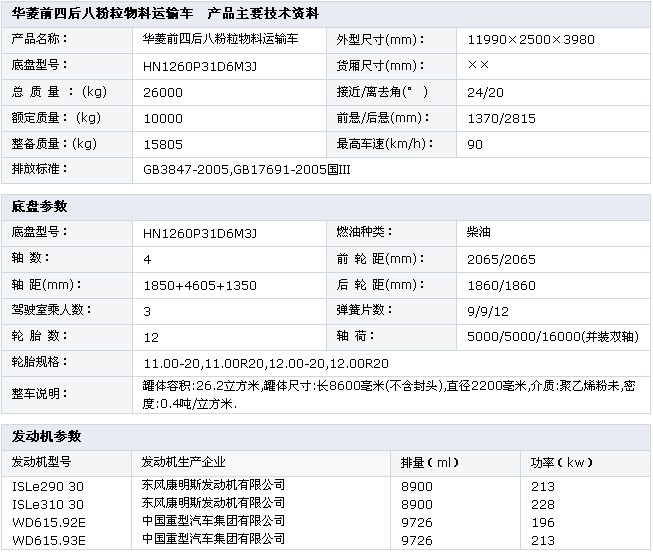The height and width of the screenshot is (553, 653).
Task: Click the 轴距 value 1850+4605+1350
Action: (x=199, y=284)
